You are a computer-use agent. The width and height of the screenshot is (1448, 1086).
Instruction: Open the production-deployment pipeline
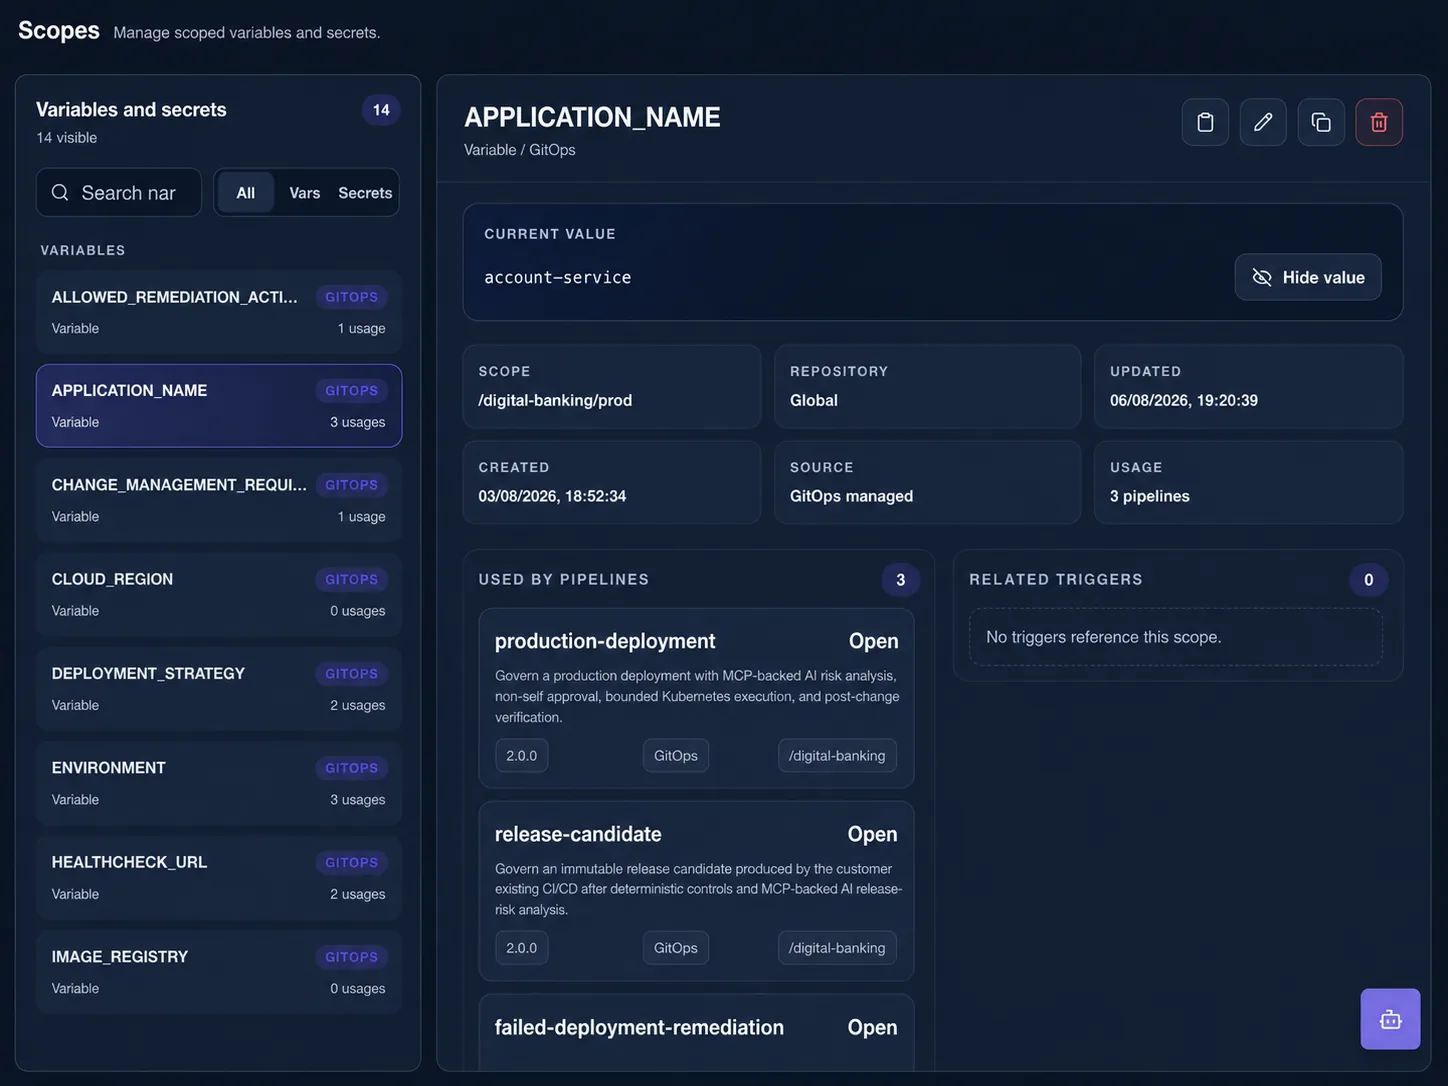pyautogui.click(x=873, y=641)
